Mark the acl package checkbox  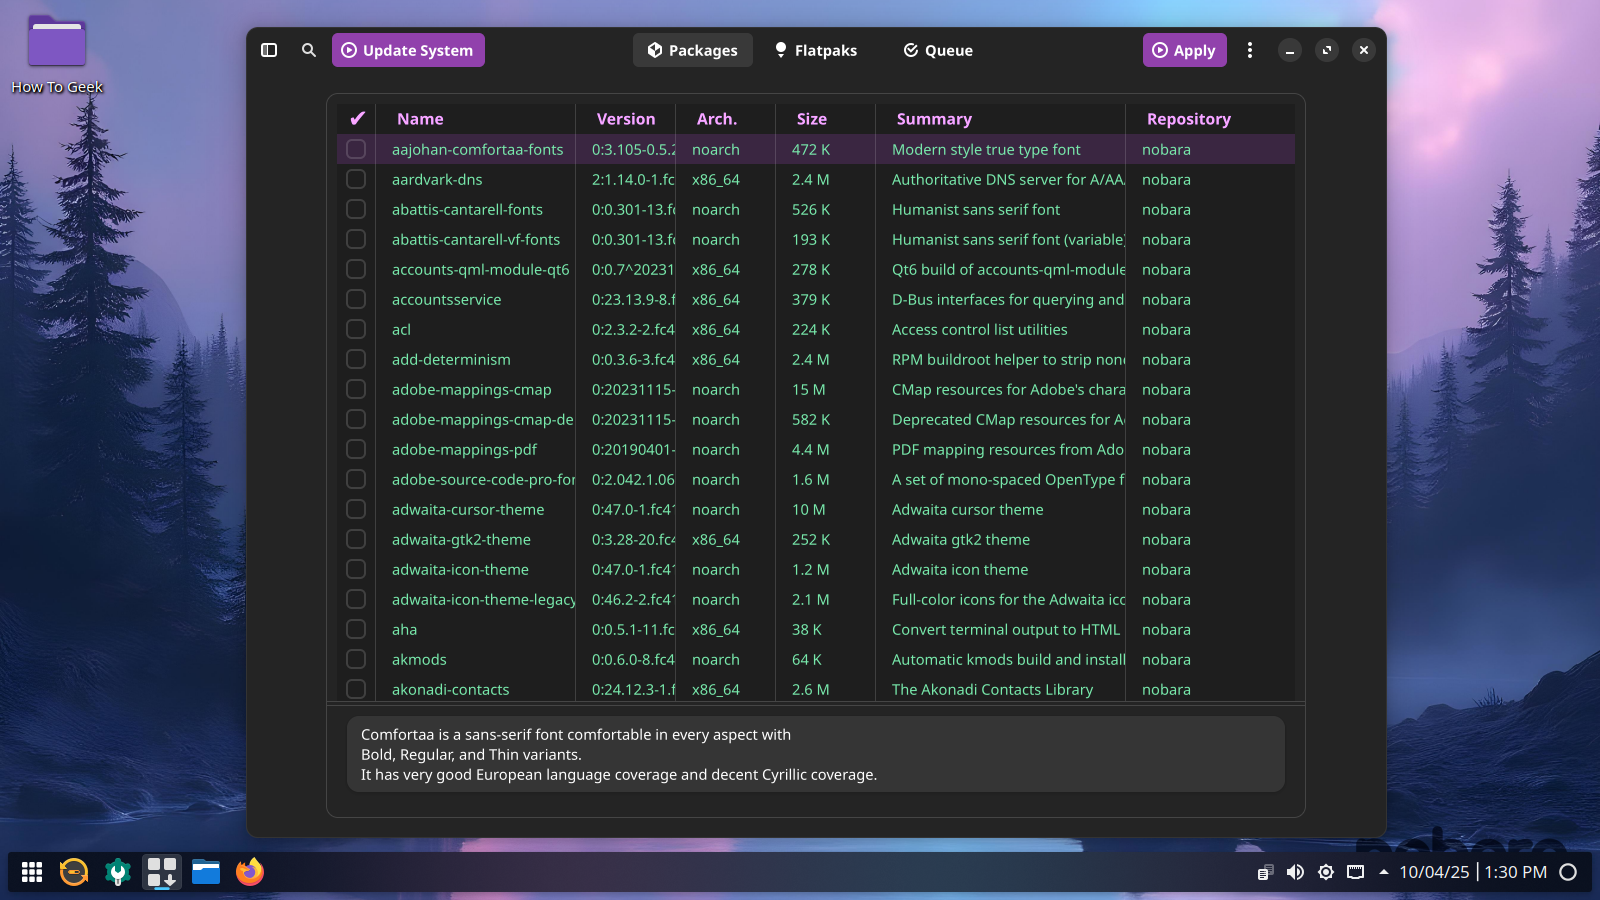click(x=356, y=329)
